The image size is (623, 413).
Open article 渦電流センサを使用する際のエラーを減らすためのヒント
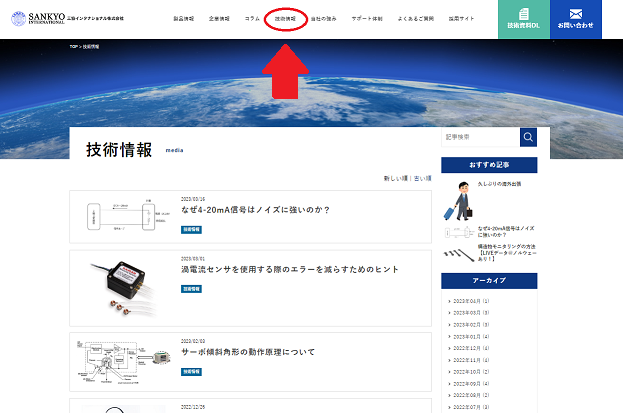[x=290, y=270]
